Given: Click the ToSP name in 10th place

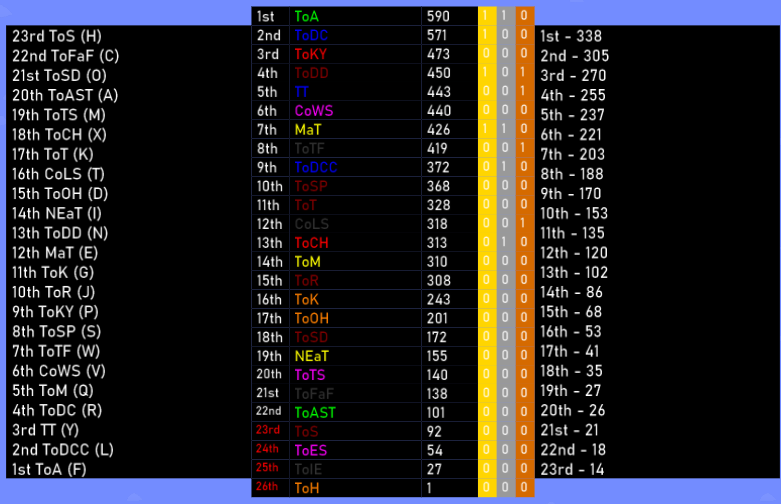Looking at the screenshot, I should 311,187.
